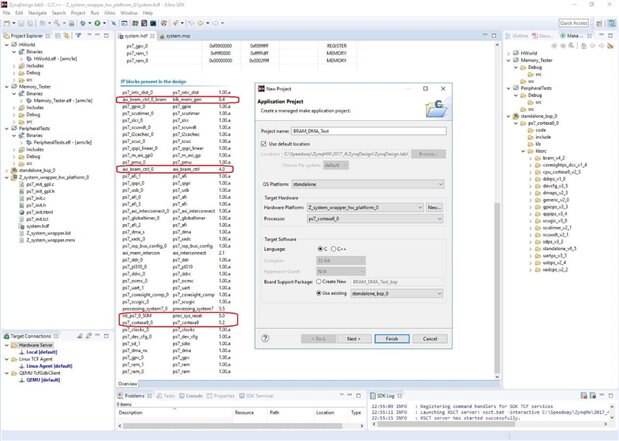Toggle the Use default location checkbox
The image size is (619, 441).
click(264, 143)
